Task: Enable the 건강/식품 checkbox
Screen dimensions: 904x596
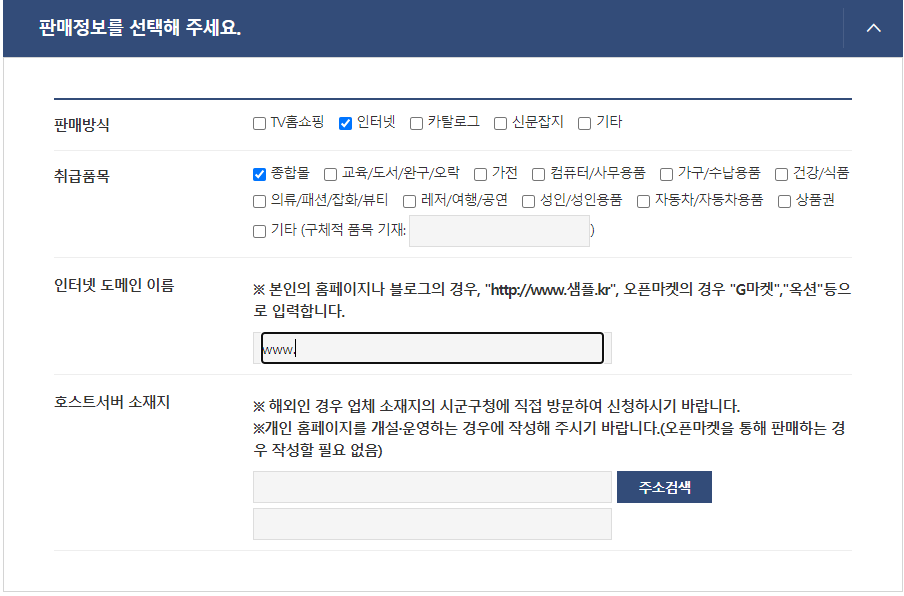Action: [781, 174]
